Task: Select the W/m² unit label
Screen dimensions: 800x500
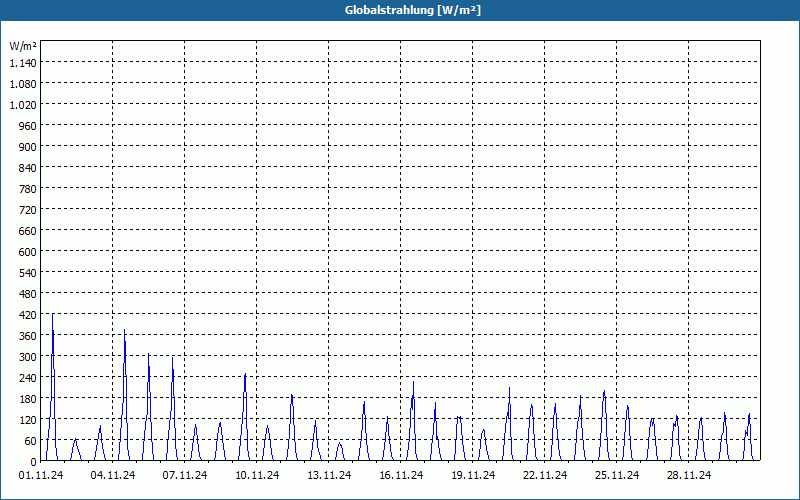Action: (23, 46)
